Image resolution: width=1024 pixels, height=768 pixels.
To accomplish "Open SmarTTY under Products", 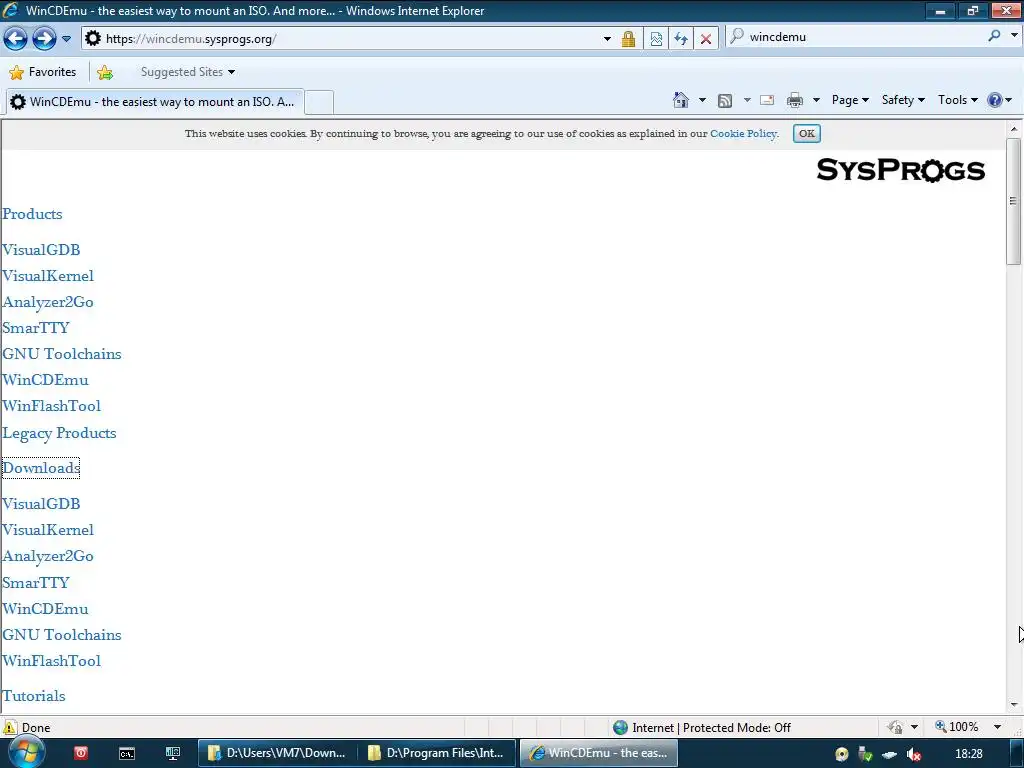I will pyautogui.click(x=36, y=328).
